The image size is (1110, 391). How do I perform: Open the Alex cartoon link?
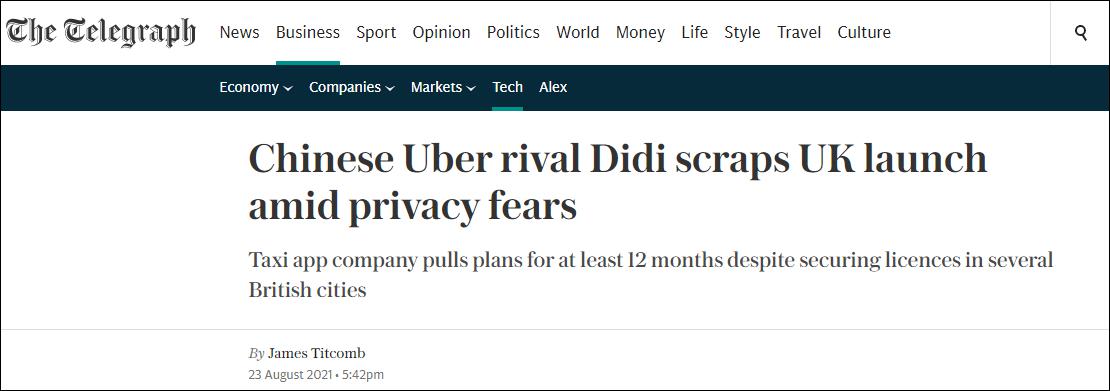553,87
